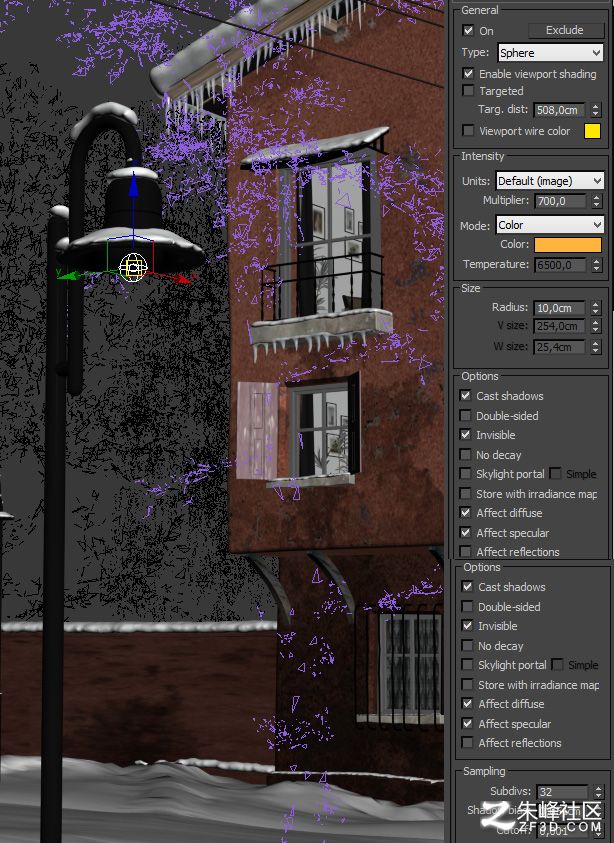614x843 pixels.
Task: Adjust the Subdivs spinner arrows
Action: click(598, 791)
